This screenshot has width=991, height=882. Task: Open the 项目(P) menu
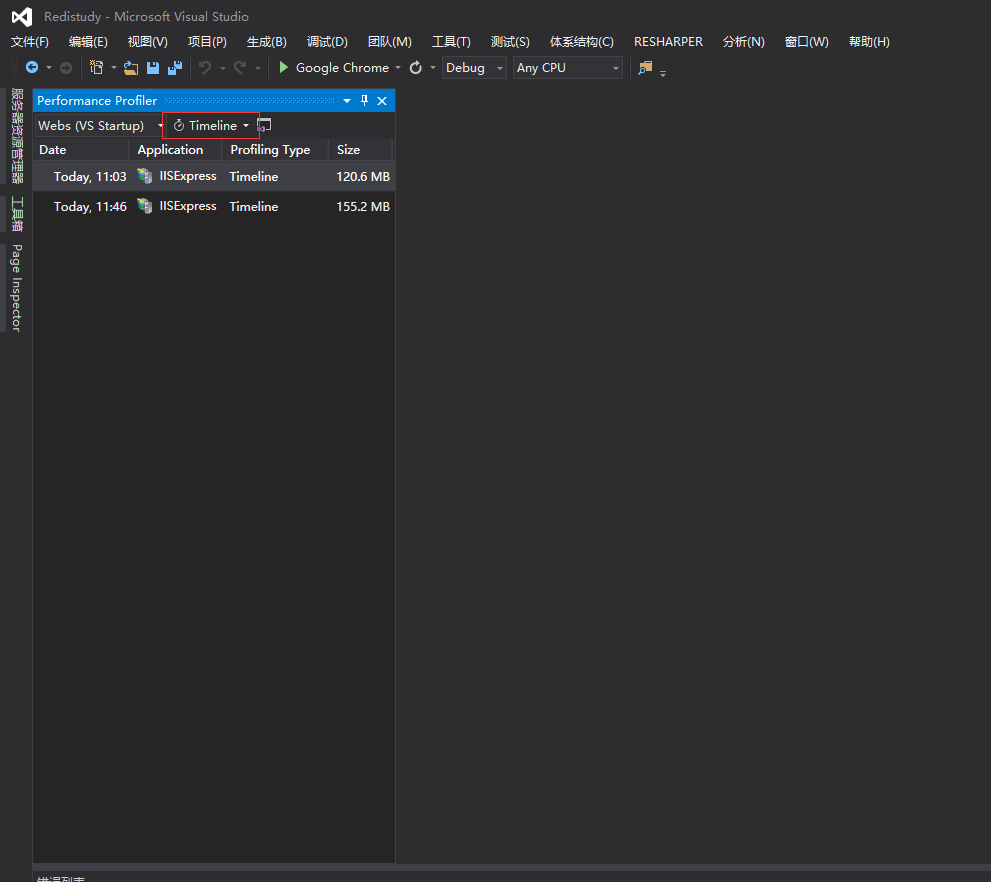click(x=207, y=42)
